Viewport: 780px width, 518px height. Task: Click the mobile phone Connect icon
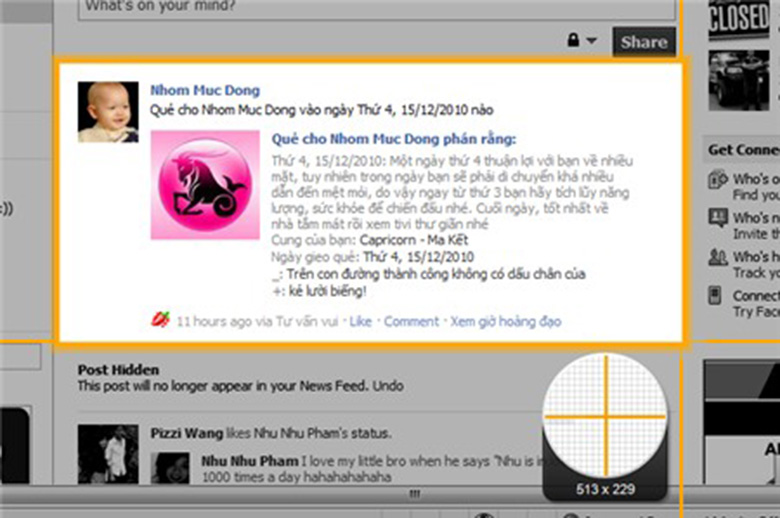[716, 295]
